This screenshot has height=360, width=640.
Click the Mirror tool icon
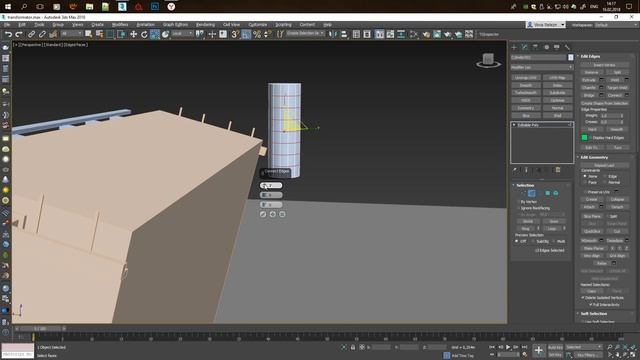pyautogui.click(x=333, y=35)
